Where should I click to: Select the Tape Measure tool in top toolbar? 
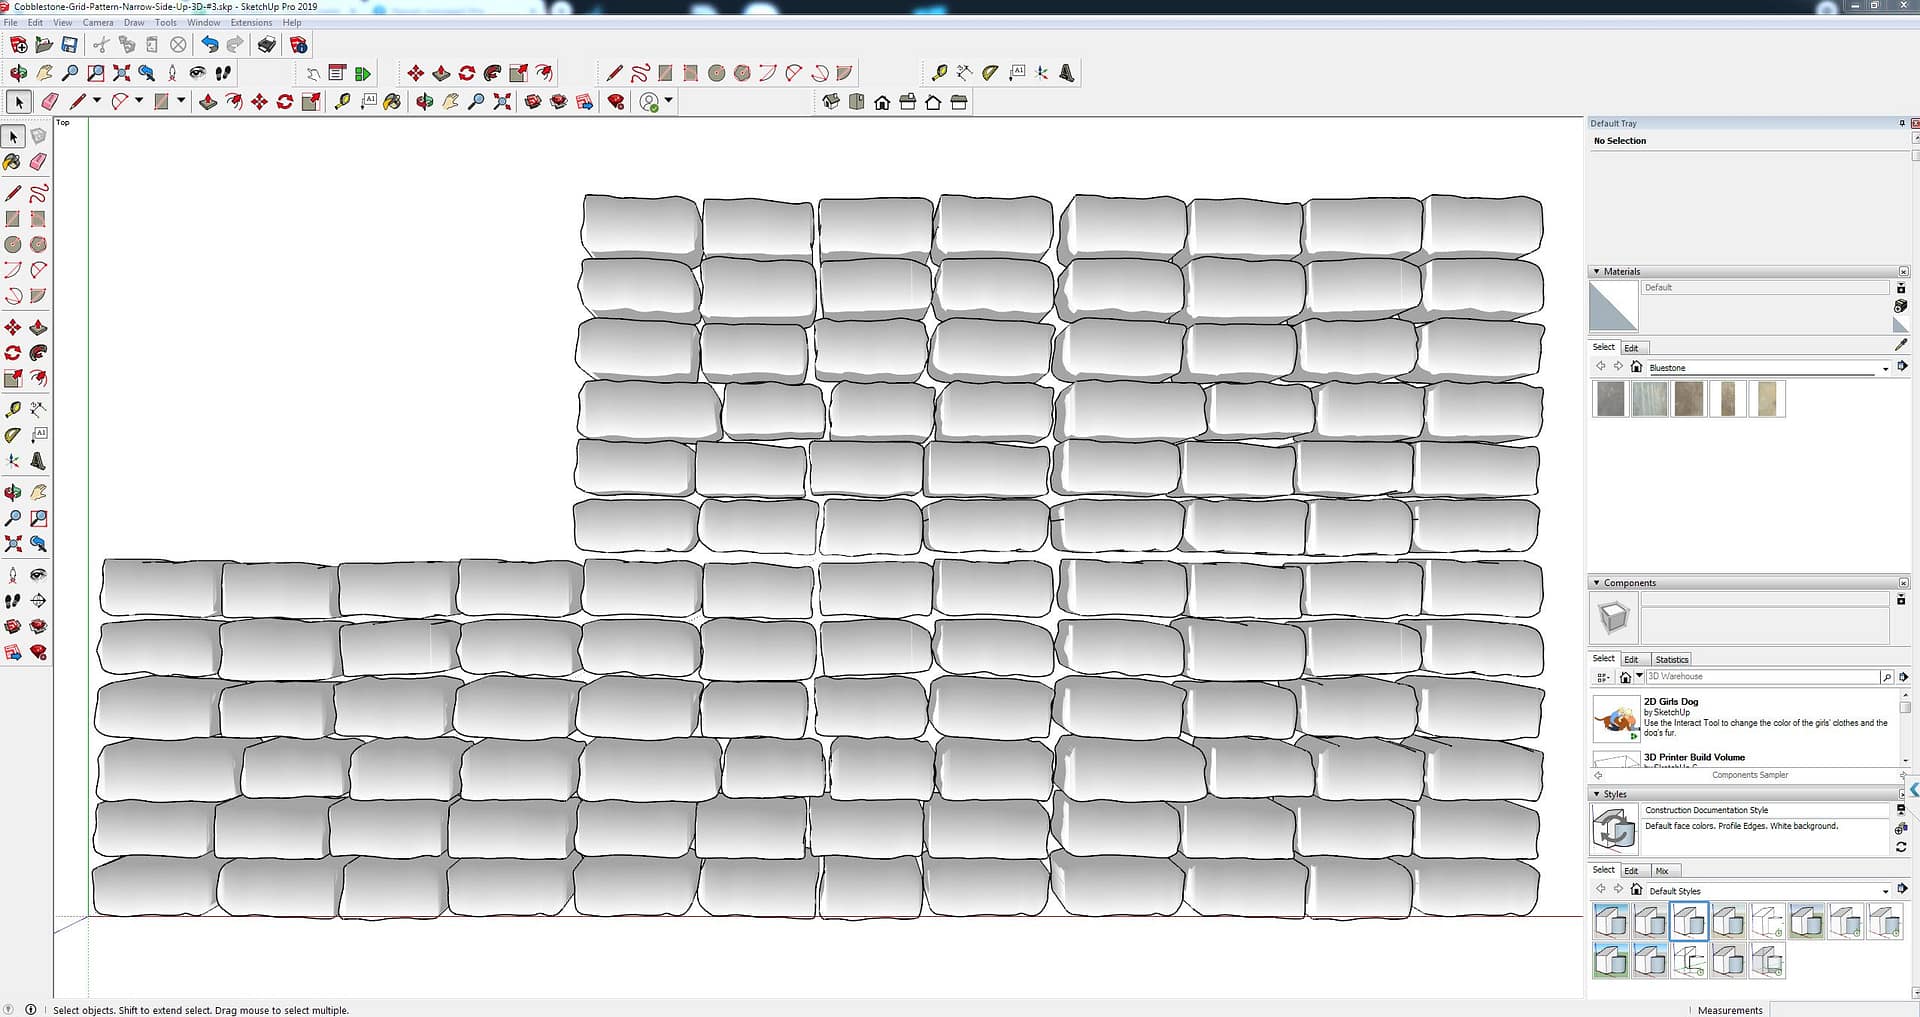coord(939,73)
